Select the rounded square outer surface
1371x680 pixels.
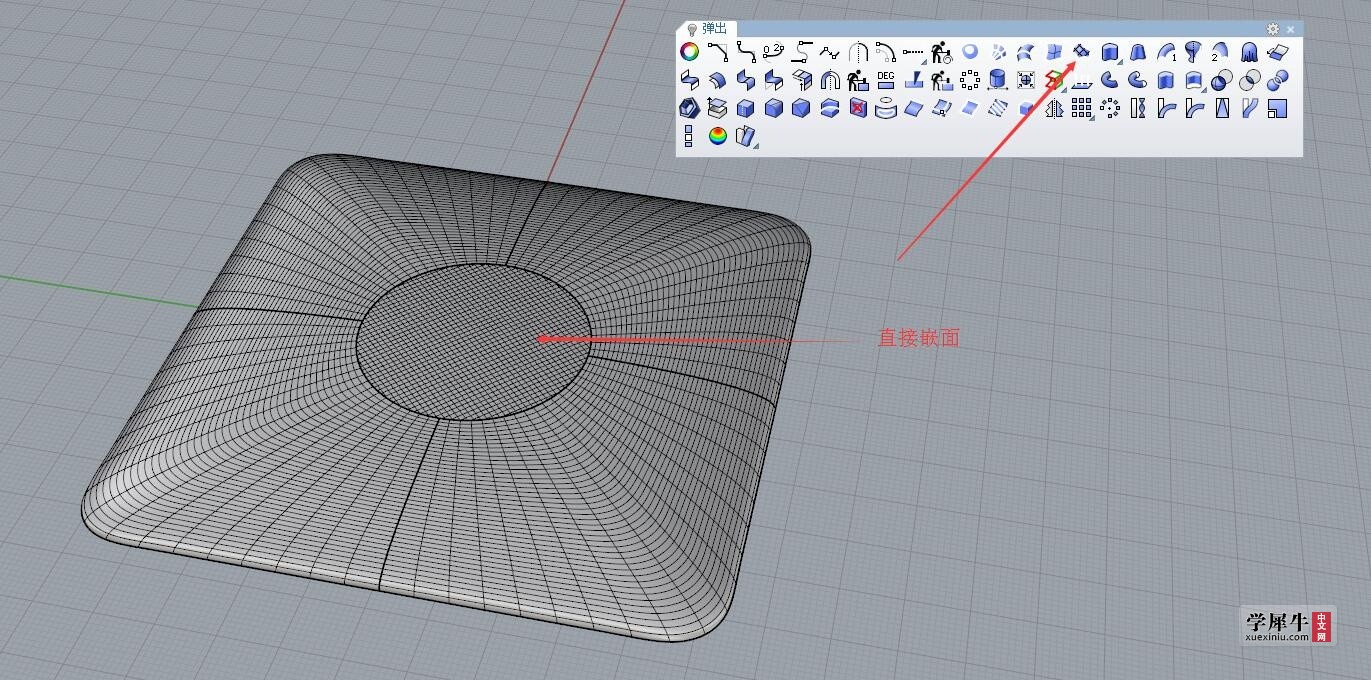click(445, 397)
